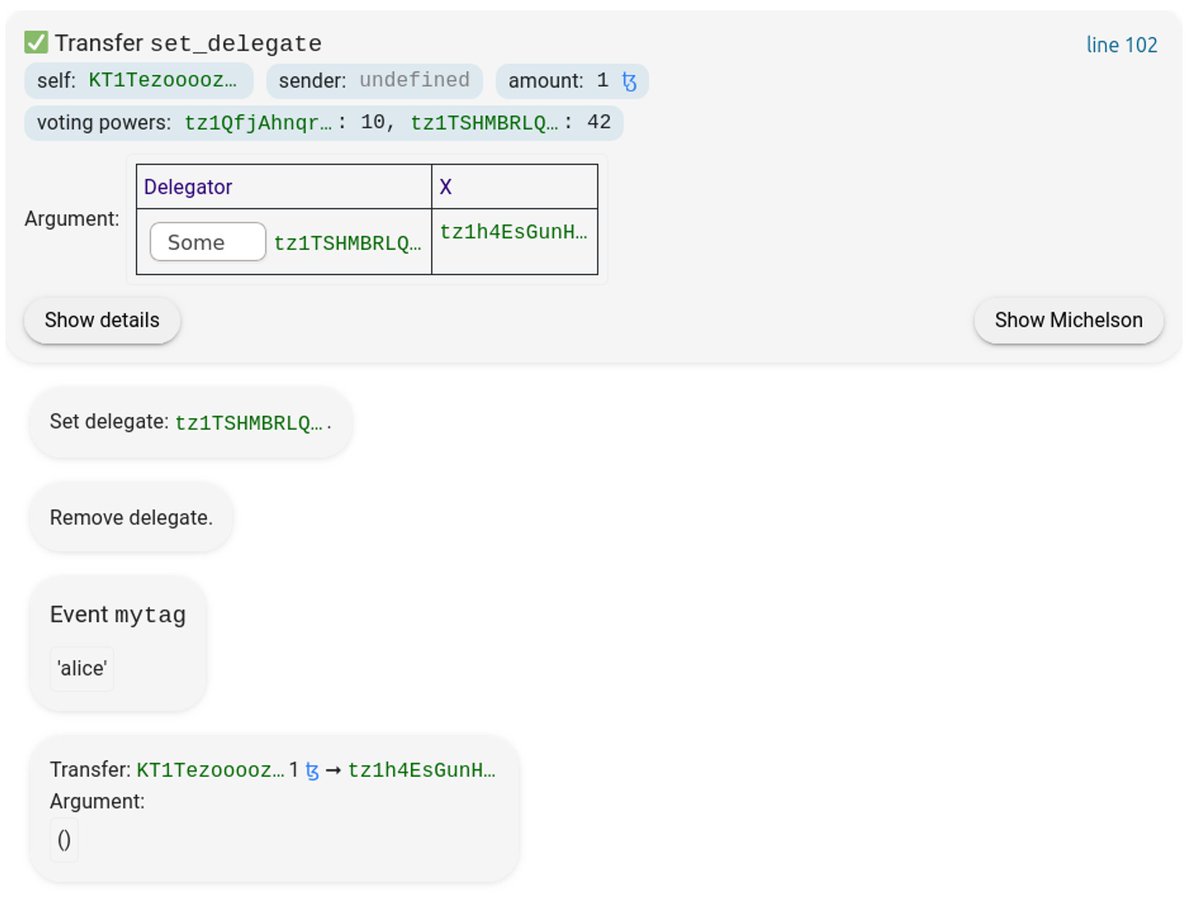The image size is (1200, 902).
Task: Click the Transfer set_delegate title
Action: click(188, 44)
